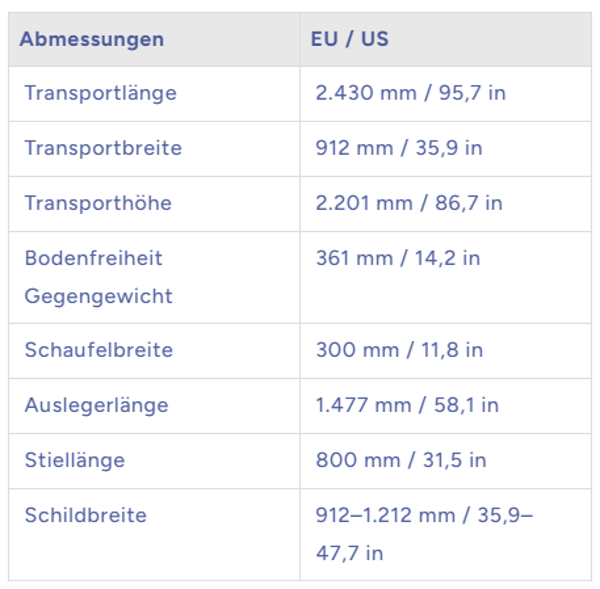Select the Transporthöhe row label

click(x=98, y=203)
